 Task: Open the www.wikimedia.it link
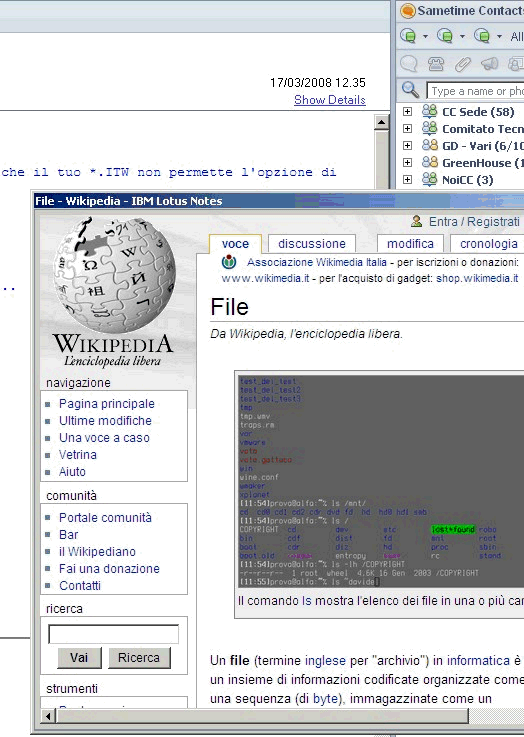[265, 278]
